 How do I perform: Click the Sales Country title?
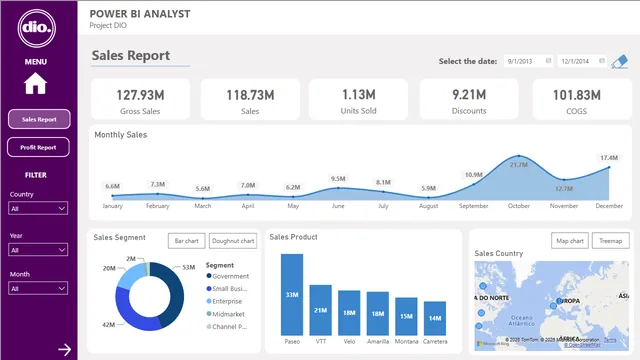[499, 253]
